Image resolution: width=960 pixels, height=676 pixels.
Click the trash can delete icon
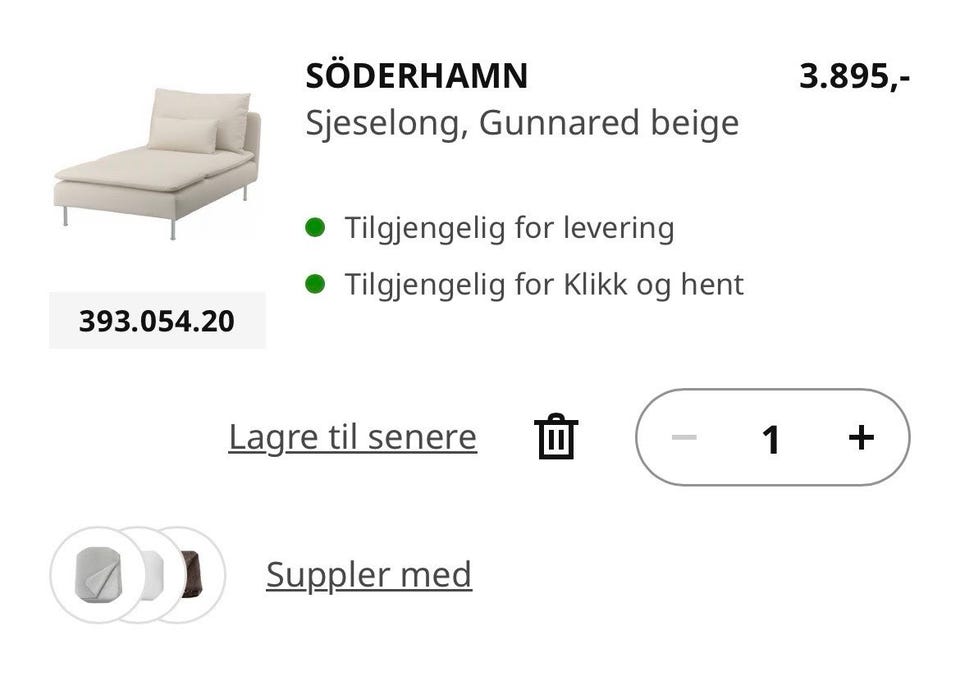(556, 437)
